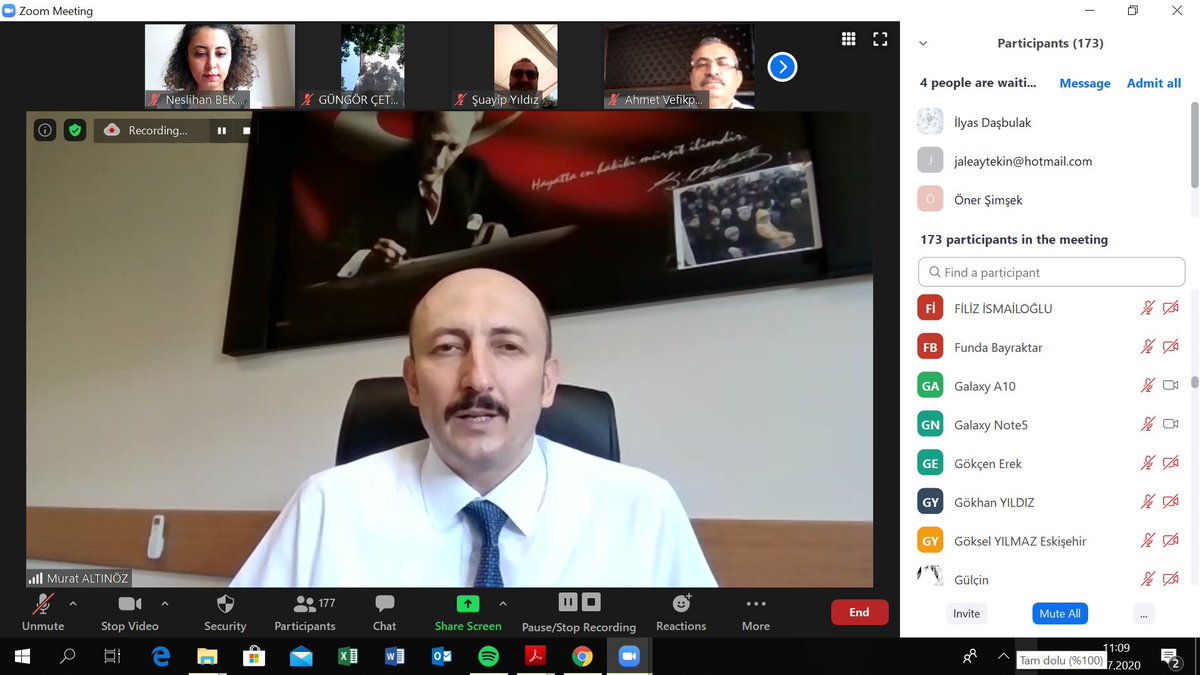Show next video thumbnails with blue arrow
The height and width of the screenshot is (675, 1200).
pos(782,67)
